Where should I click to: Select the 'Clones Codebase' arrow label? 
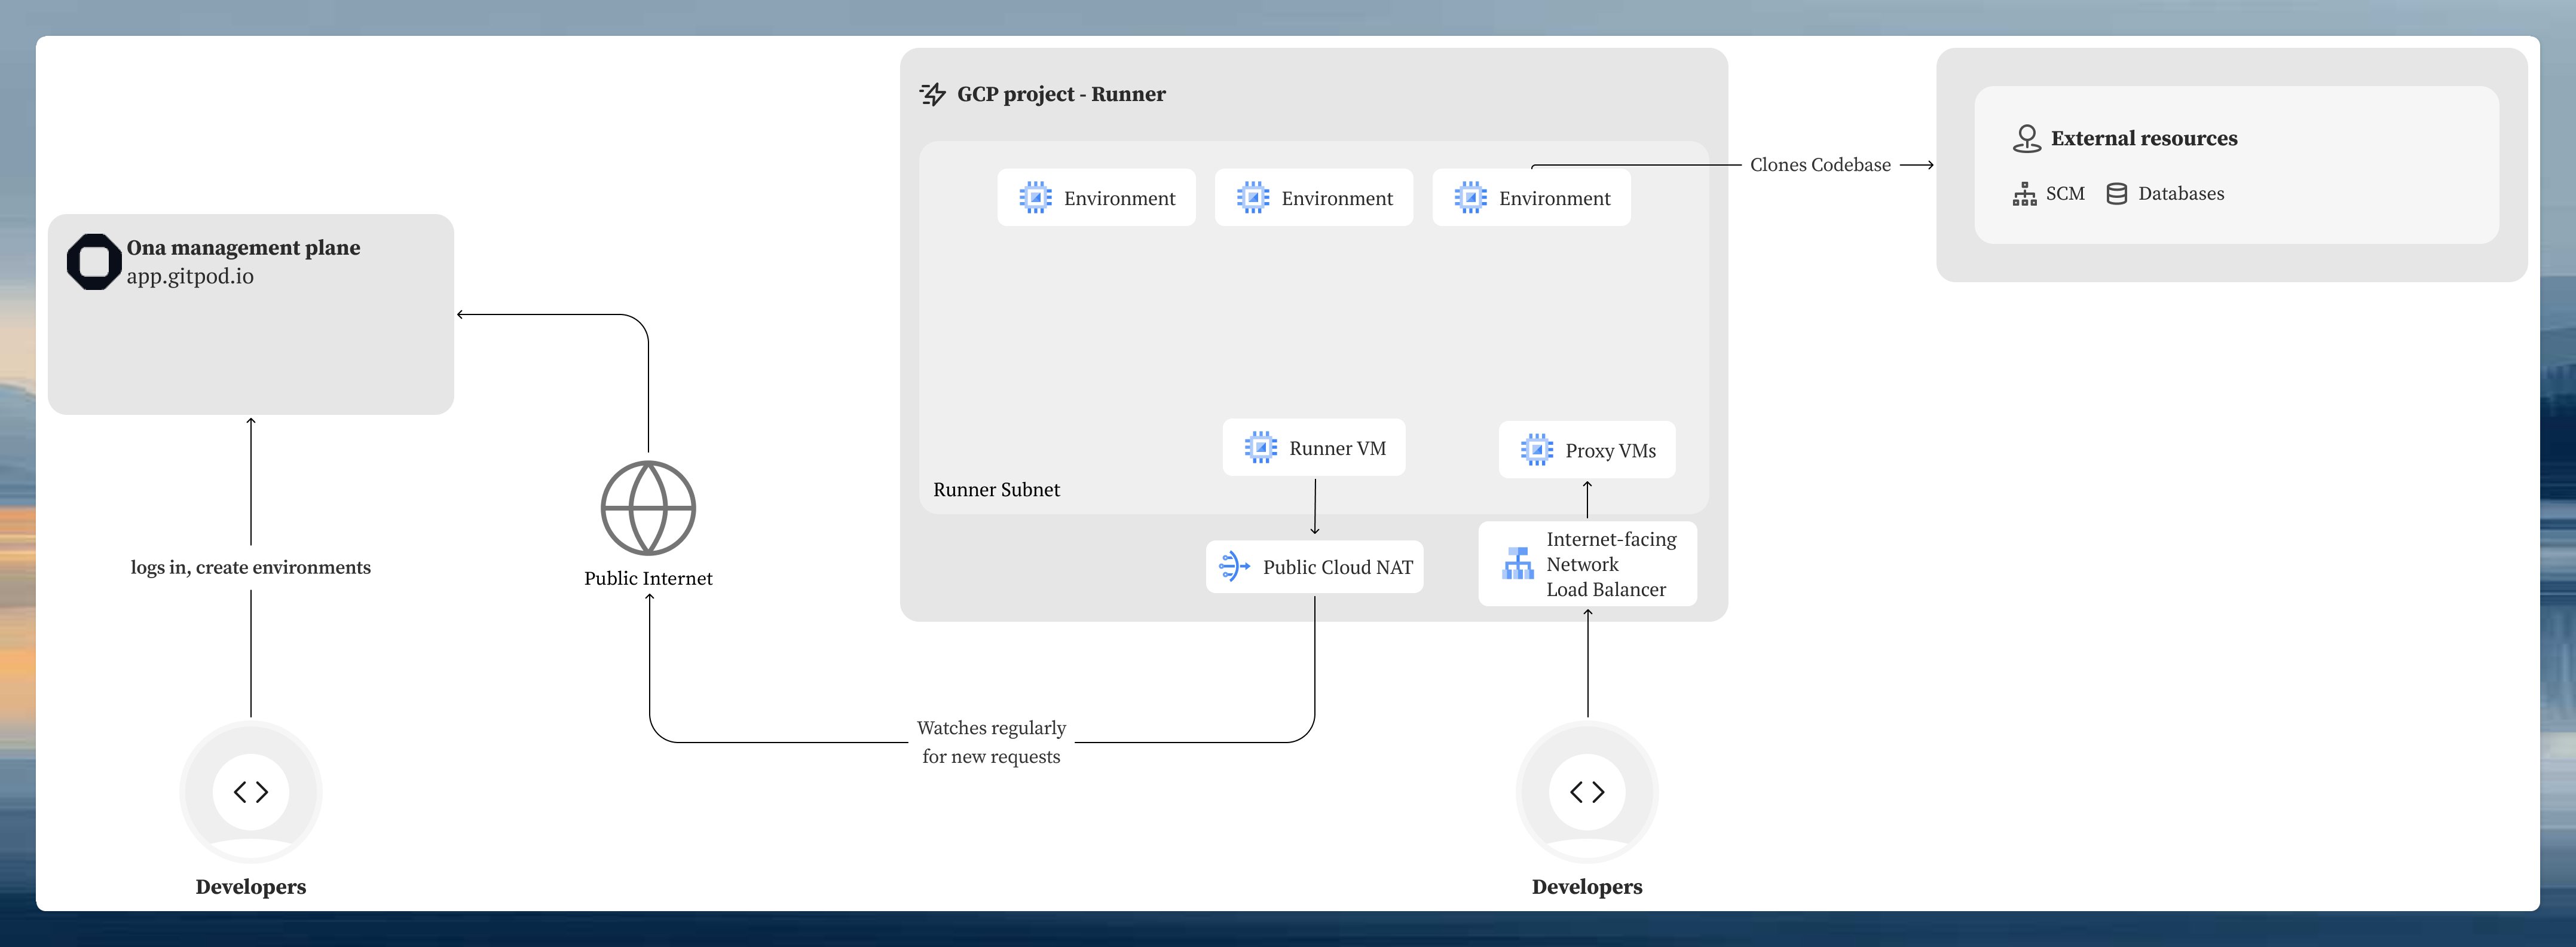click(1820, 165)
